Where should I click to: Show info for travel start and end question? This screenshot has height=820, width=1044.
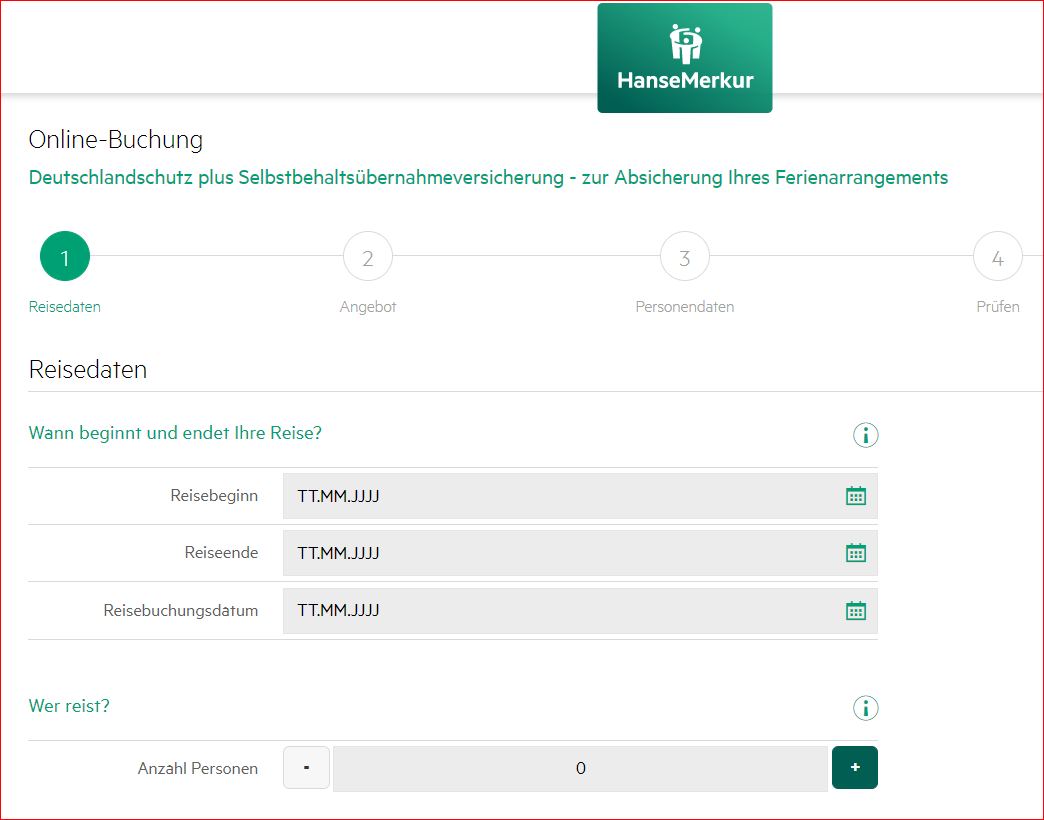pyautogui.click(x=865, y=435)
